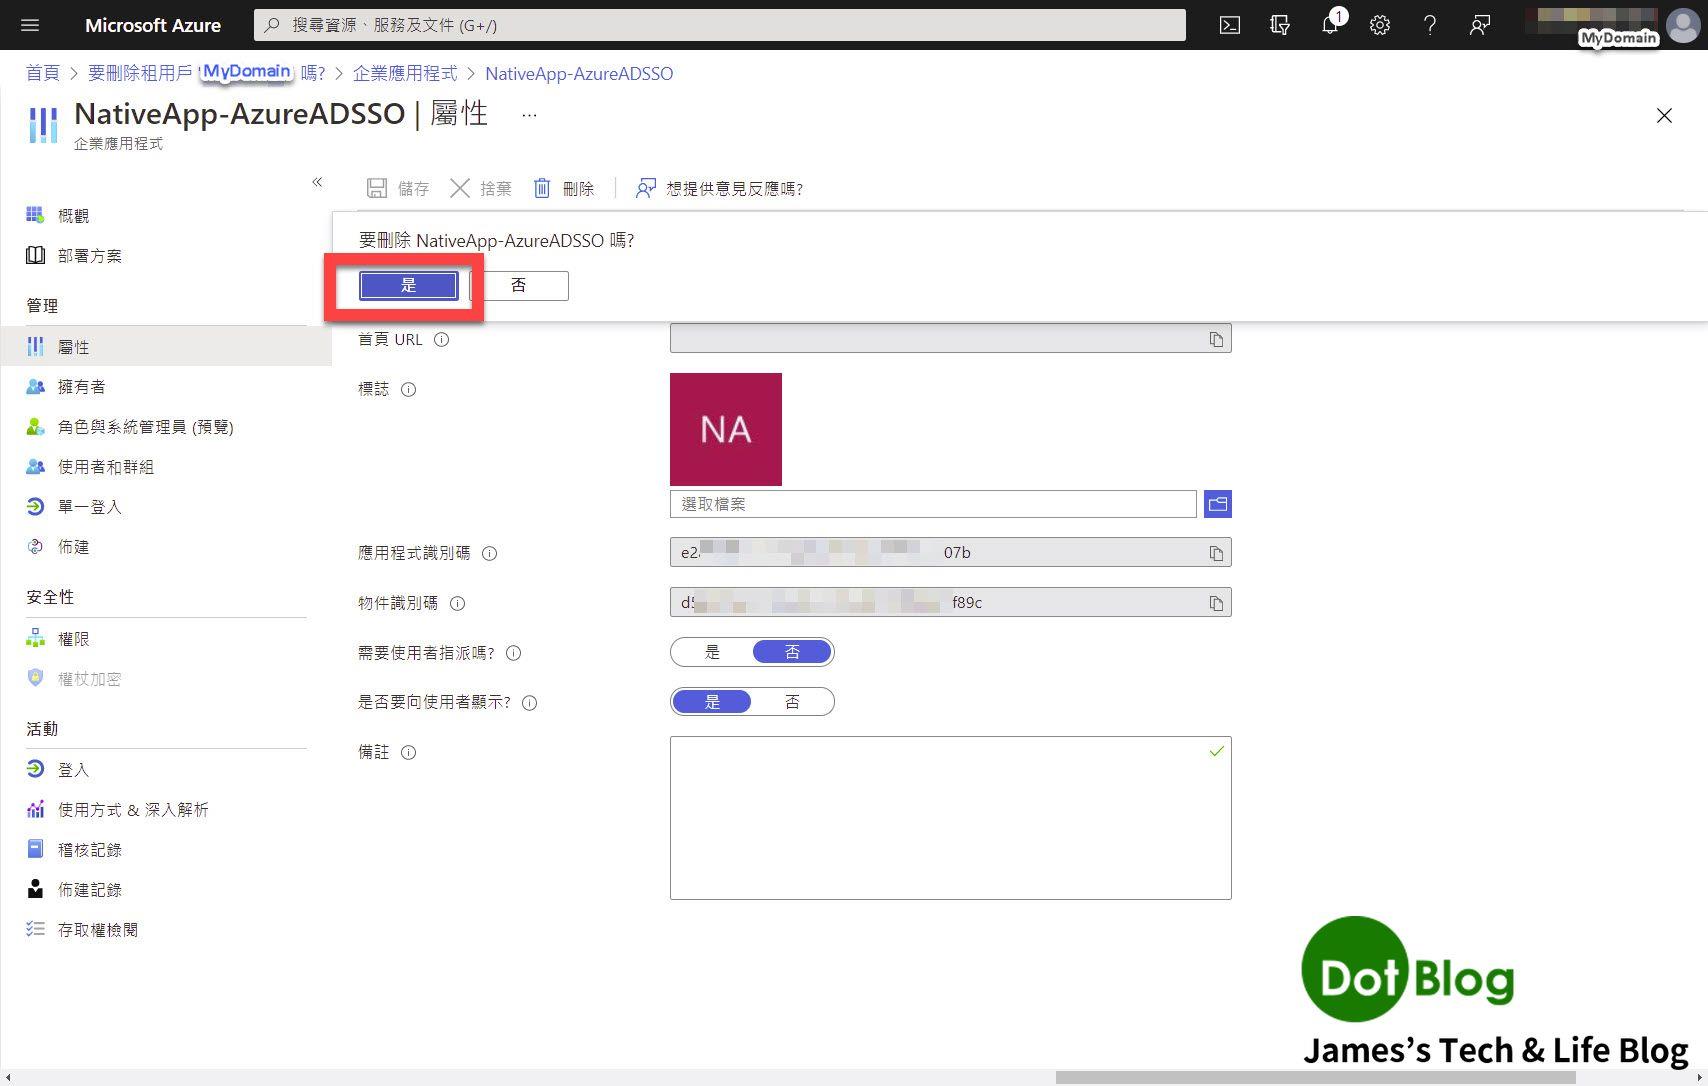This screenshot has width=1708, height=1086.
Task: Set 需要使用者指派 to 是
Action: (x=712, y=652)
